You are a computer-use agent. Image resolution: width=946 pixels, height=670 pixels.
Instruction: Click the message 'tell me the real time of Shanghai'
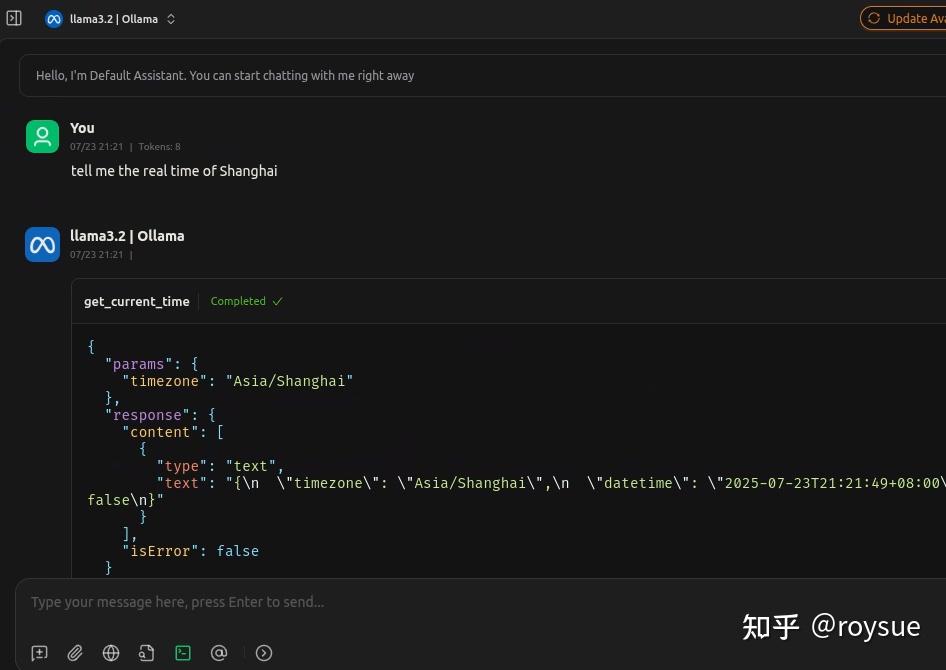[174, 171]
